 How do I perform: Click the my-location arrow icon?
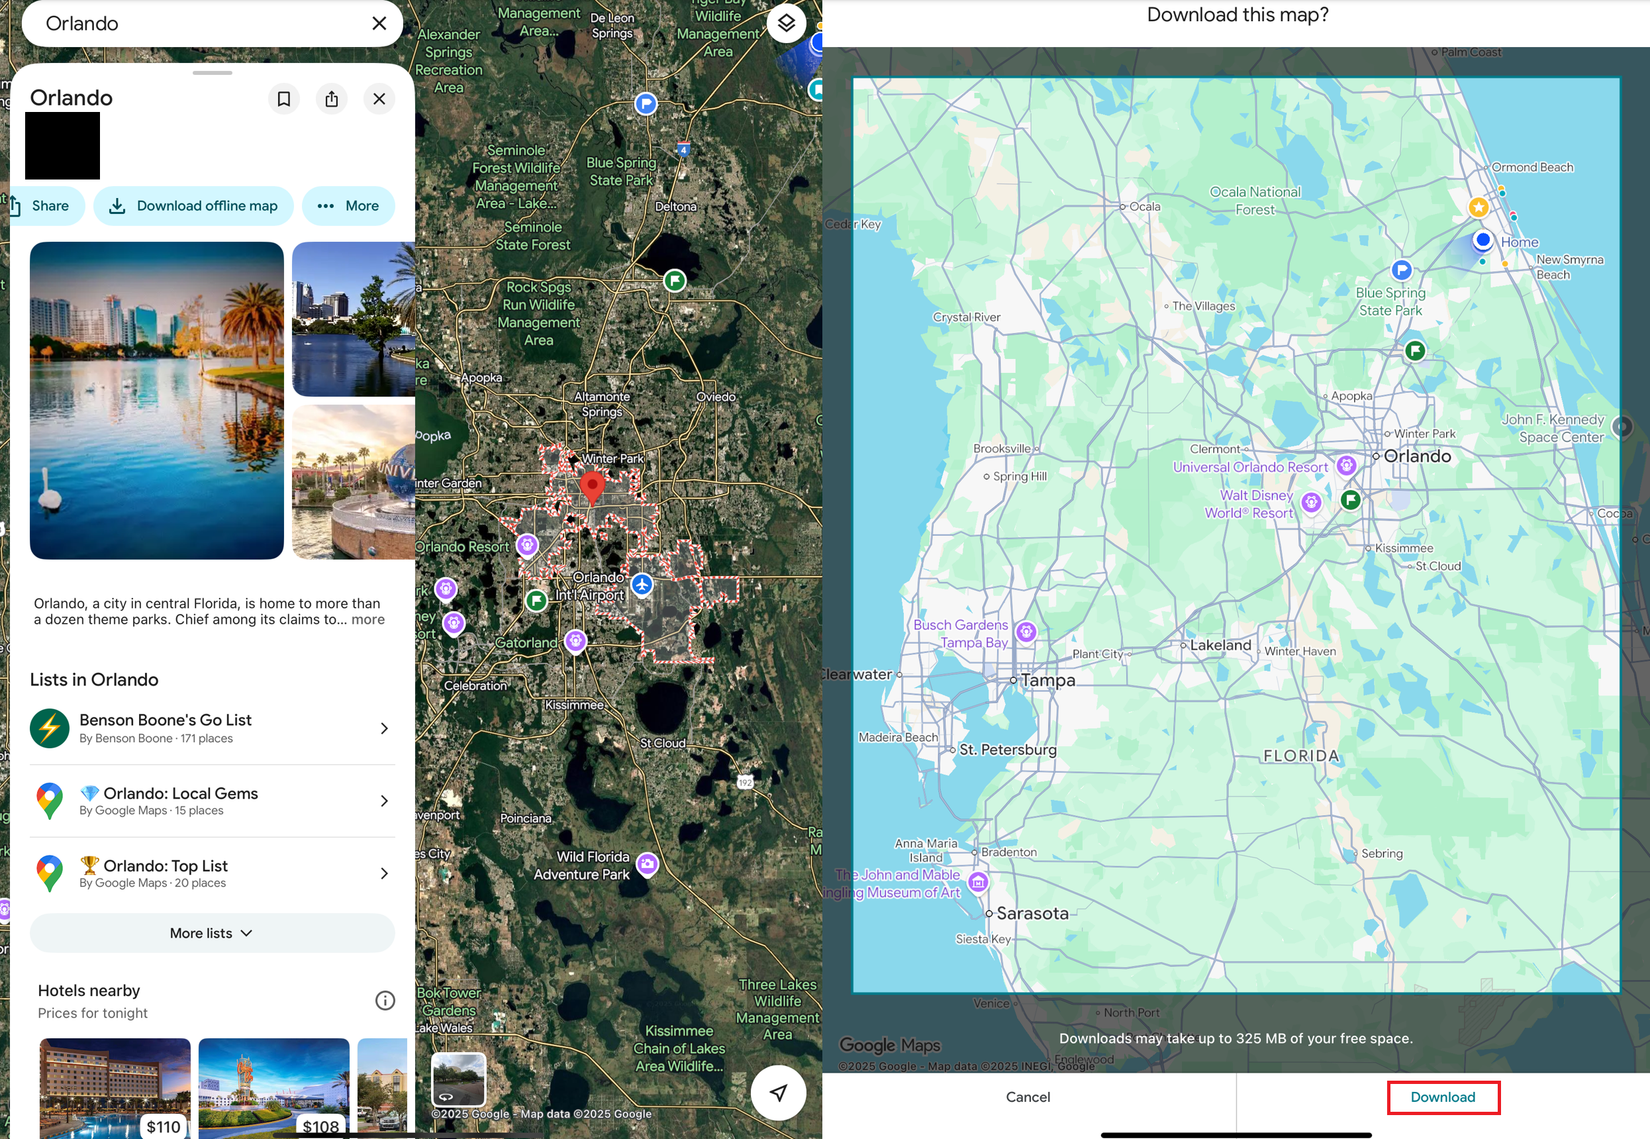(x=779, y=1093)
